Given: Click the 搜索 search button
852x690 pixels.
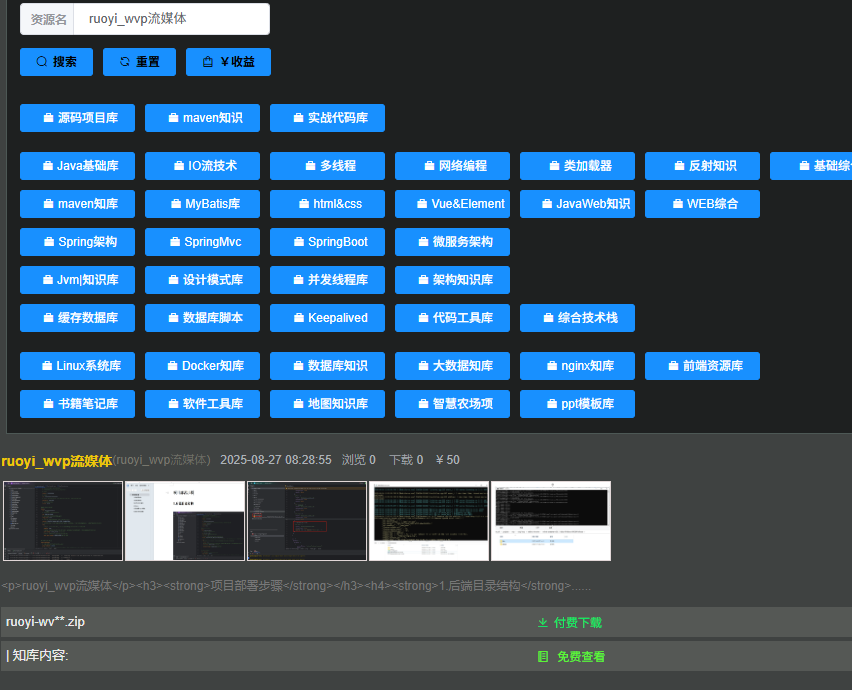Looking at the screenshot, I should [x=57, y=62].
